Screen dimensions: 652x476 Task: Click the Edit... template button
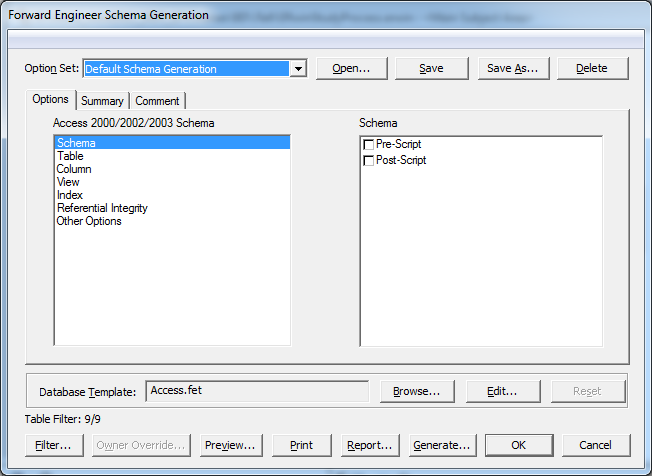[503, 391]
